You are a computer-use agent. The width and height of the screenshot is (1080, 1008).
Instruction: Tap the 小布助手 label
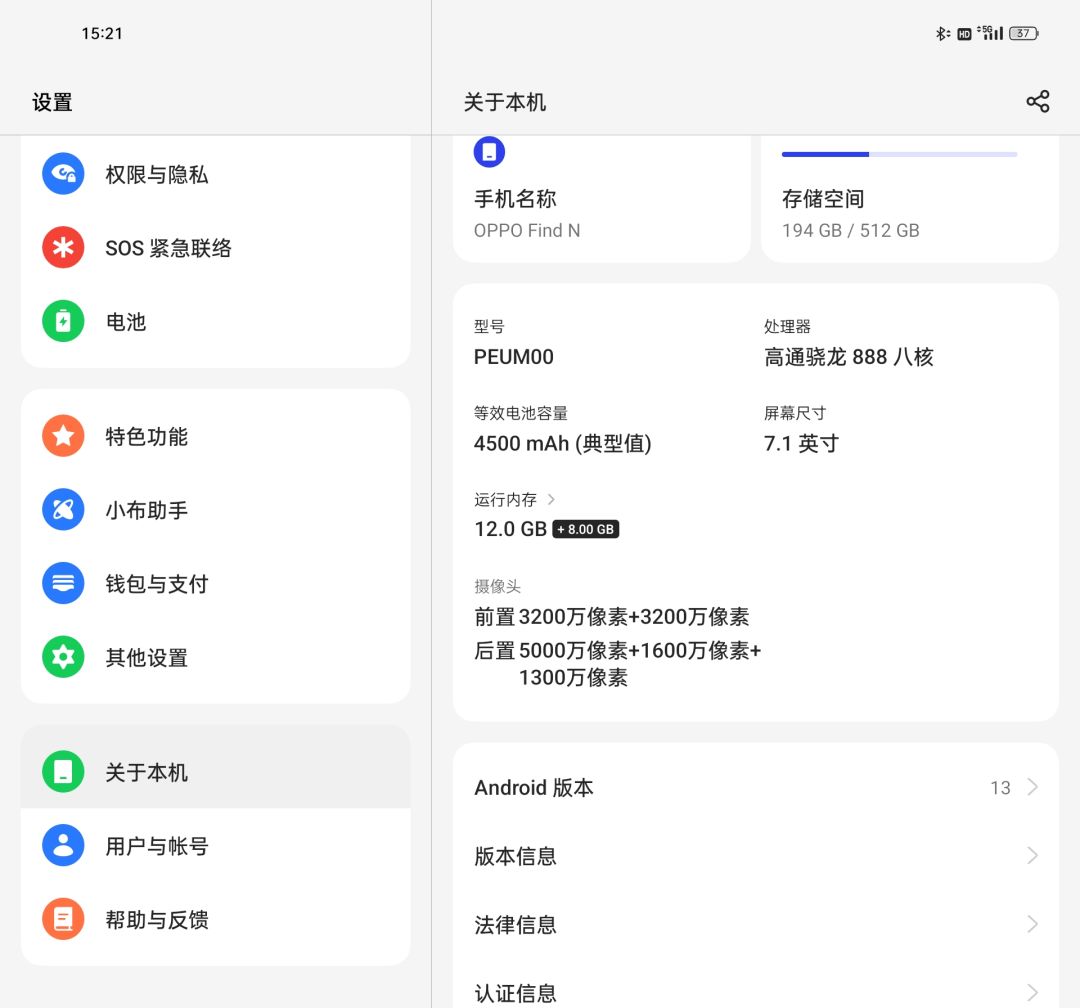point(147,510)
